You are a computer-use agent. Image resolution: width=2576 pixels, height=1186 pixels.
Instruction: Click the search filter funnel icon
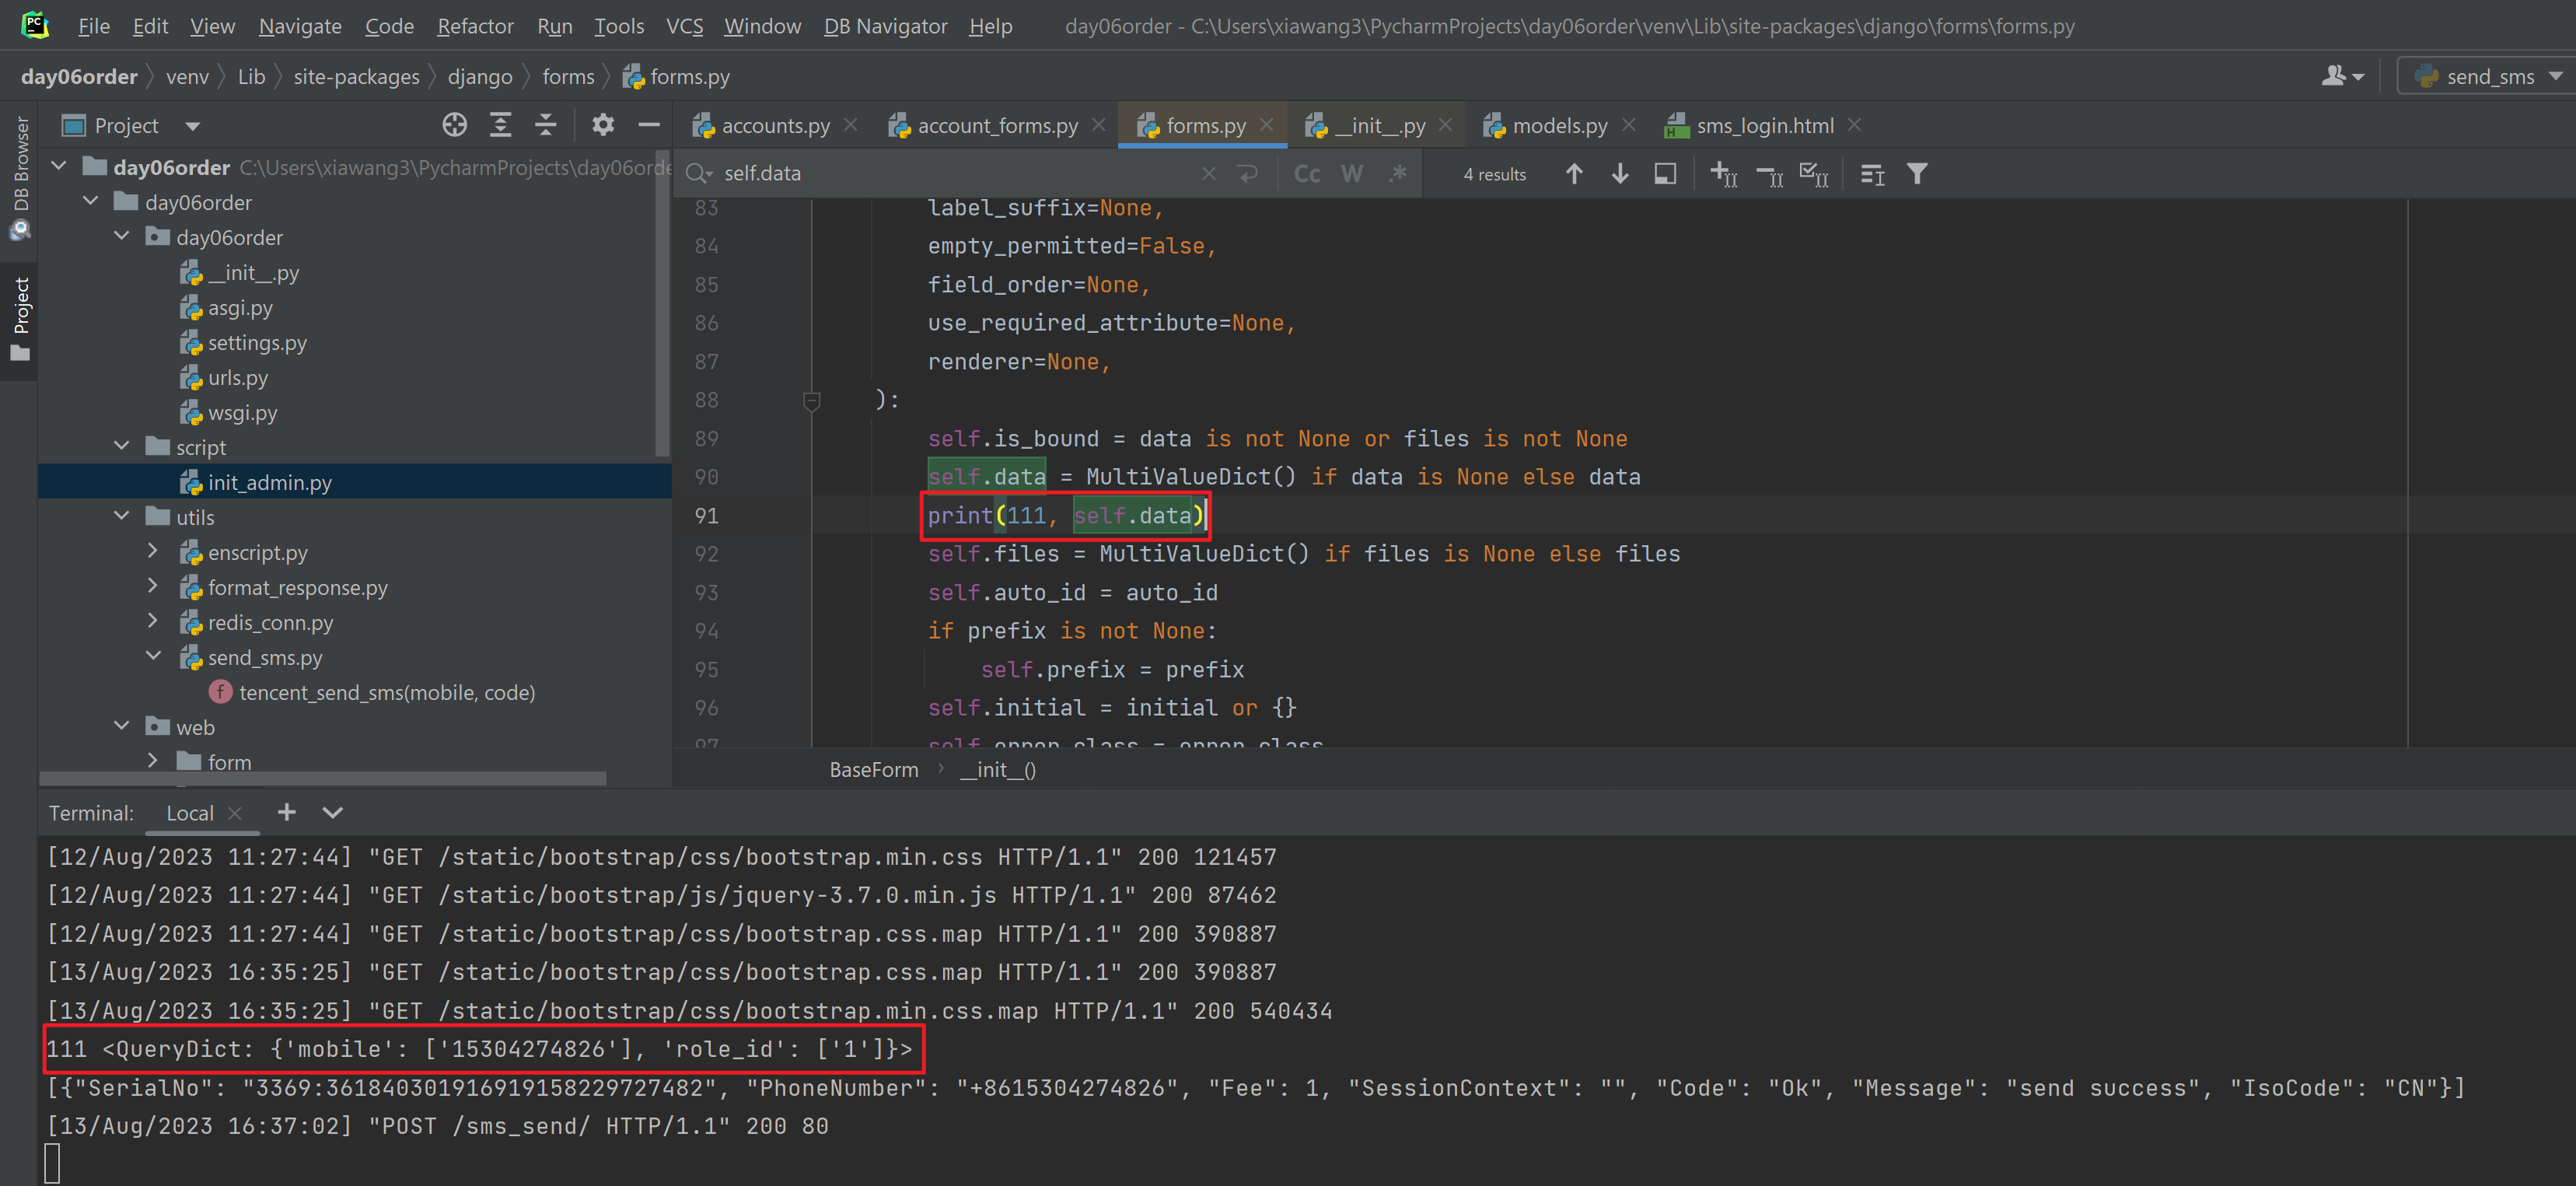click(x=1916, y=174)
